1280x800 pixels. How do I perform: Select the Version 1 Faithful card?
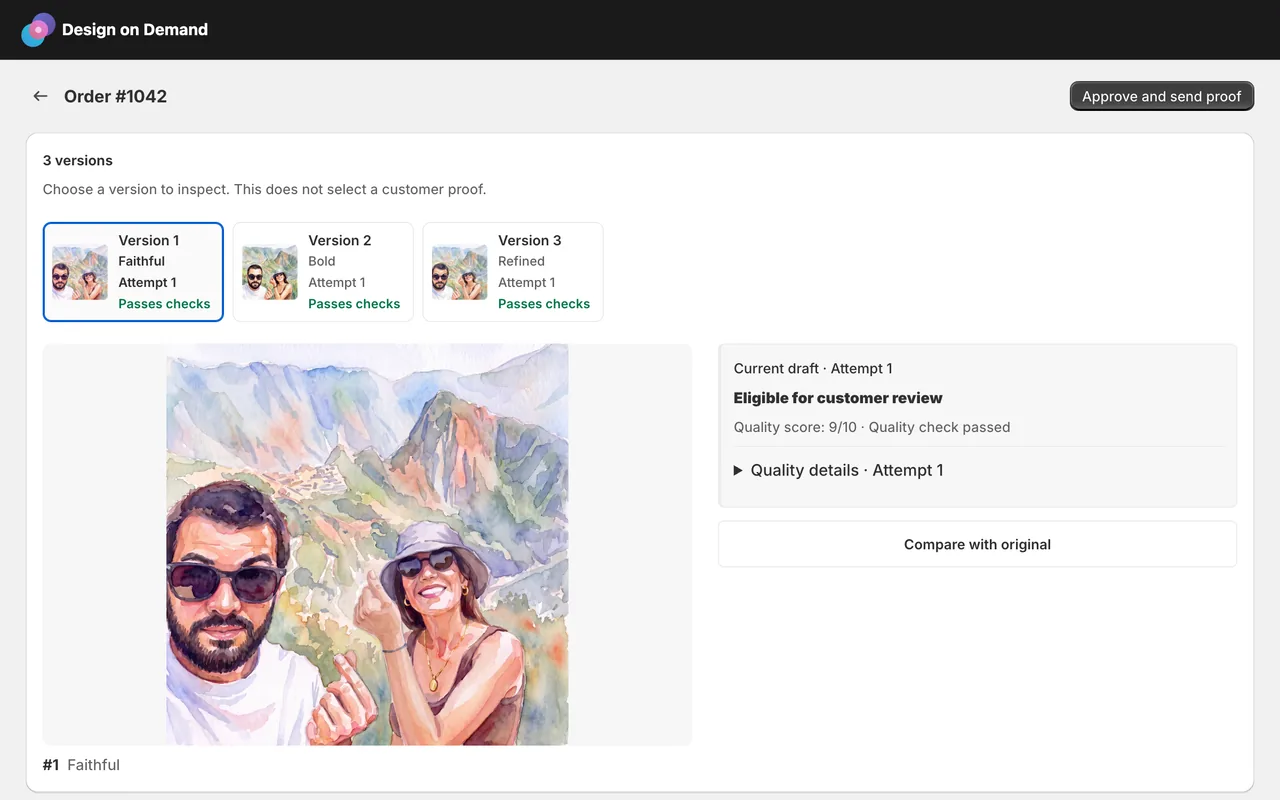[133, 272]
